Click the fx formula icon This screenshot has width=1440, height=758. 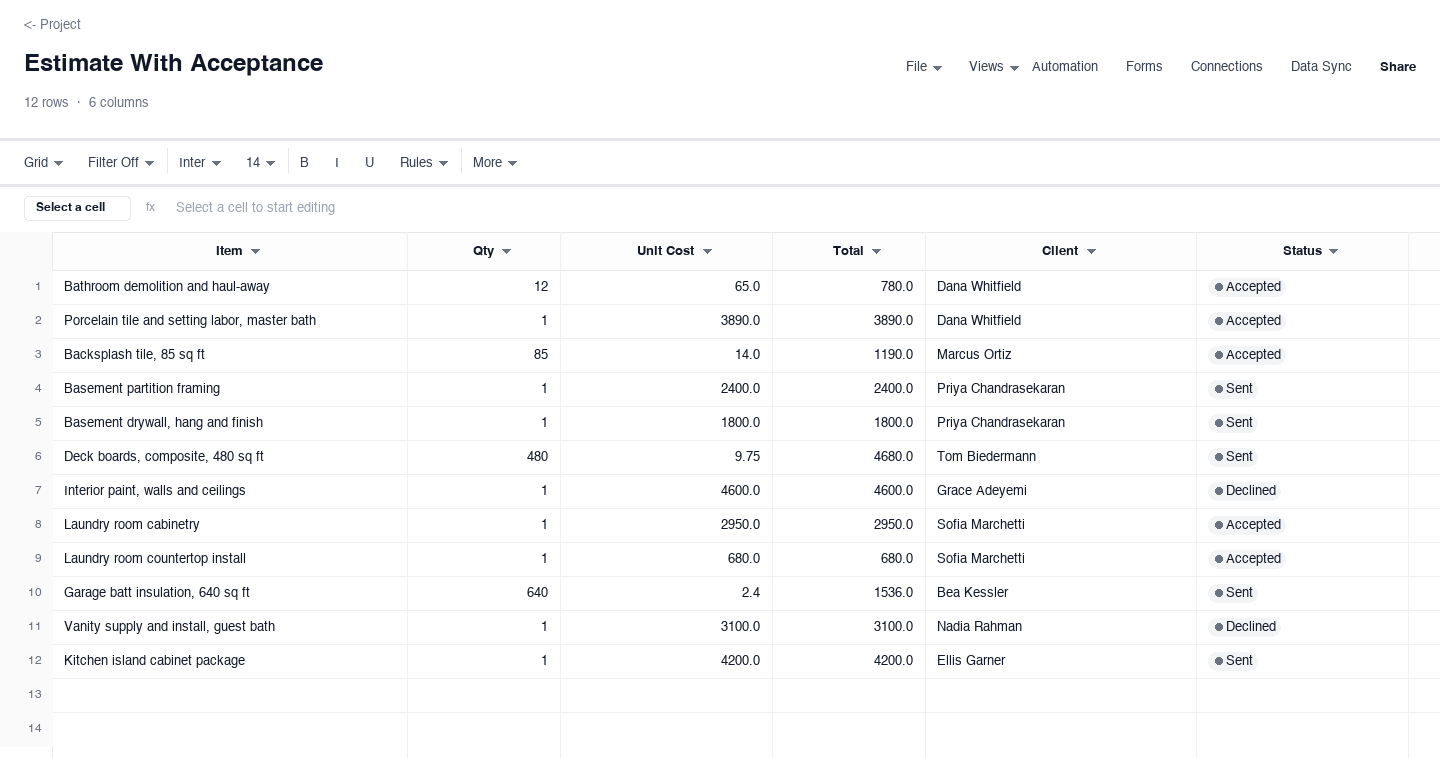pos(150,207)
